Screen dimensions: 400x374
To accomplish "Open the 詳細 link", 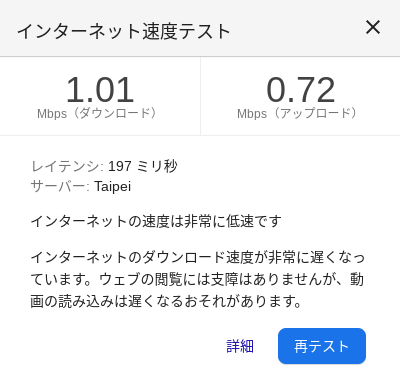I will [240, 346].
